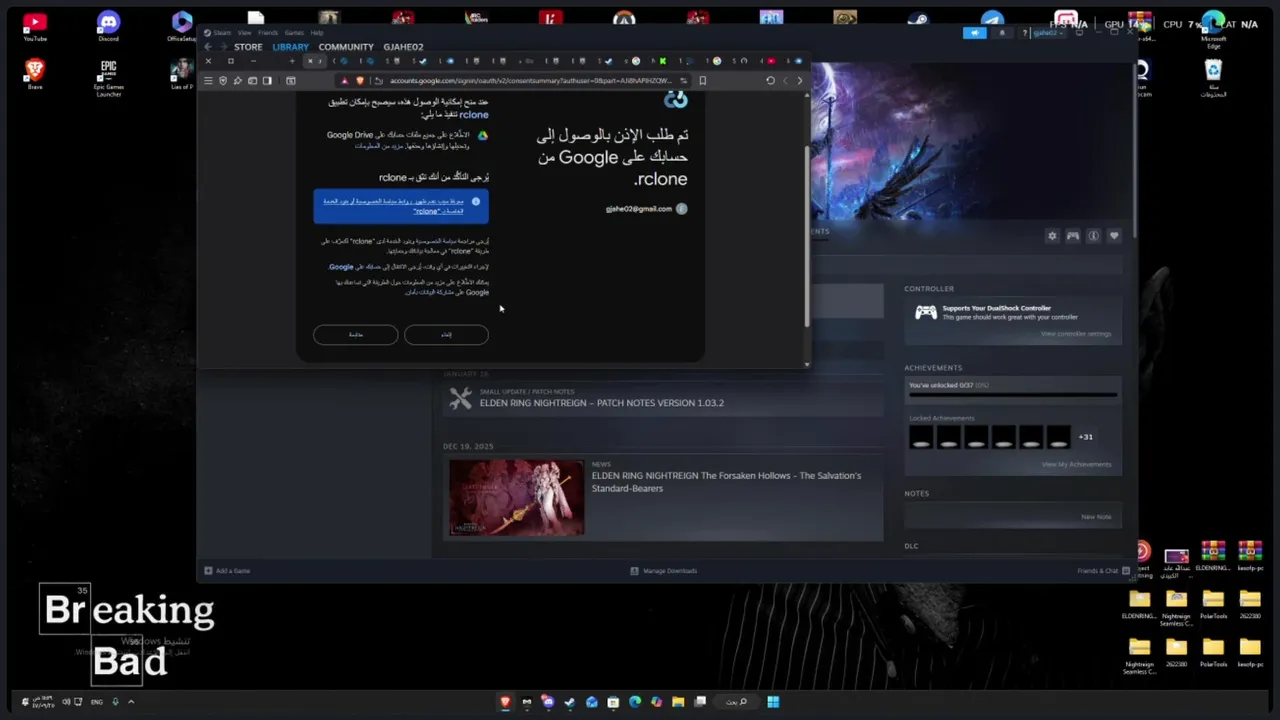
Task: Open Windows Start button on taskbar
Action: coord(773,702)
